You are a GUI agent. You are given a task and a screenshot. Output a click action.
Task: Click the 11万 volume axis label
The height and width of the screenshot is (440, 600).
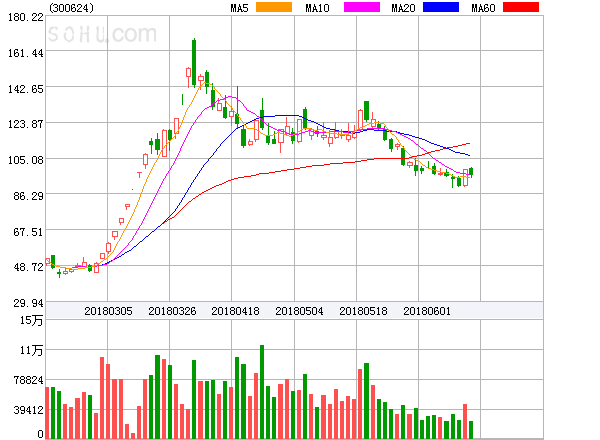point(31,350)
